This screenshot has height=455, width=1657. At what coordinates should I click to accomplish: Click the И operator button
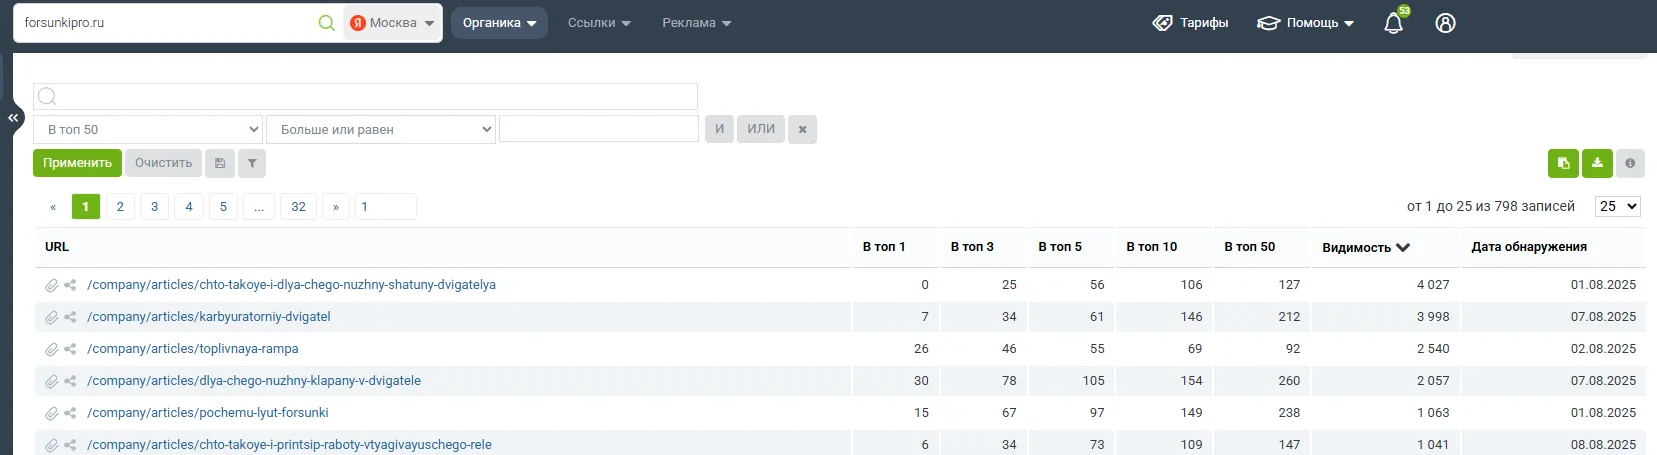[x=719, y=129]
